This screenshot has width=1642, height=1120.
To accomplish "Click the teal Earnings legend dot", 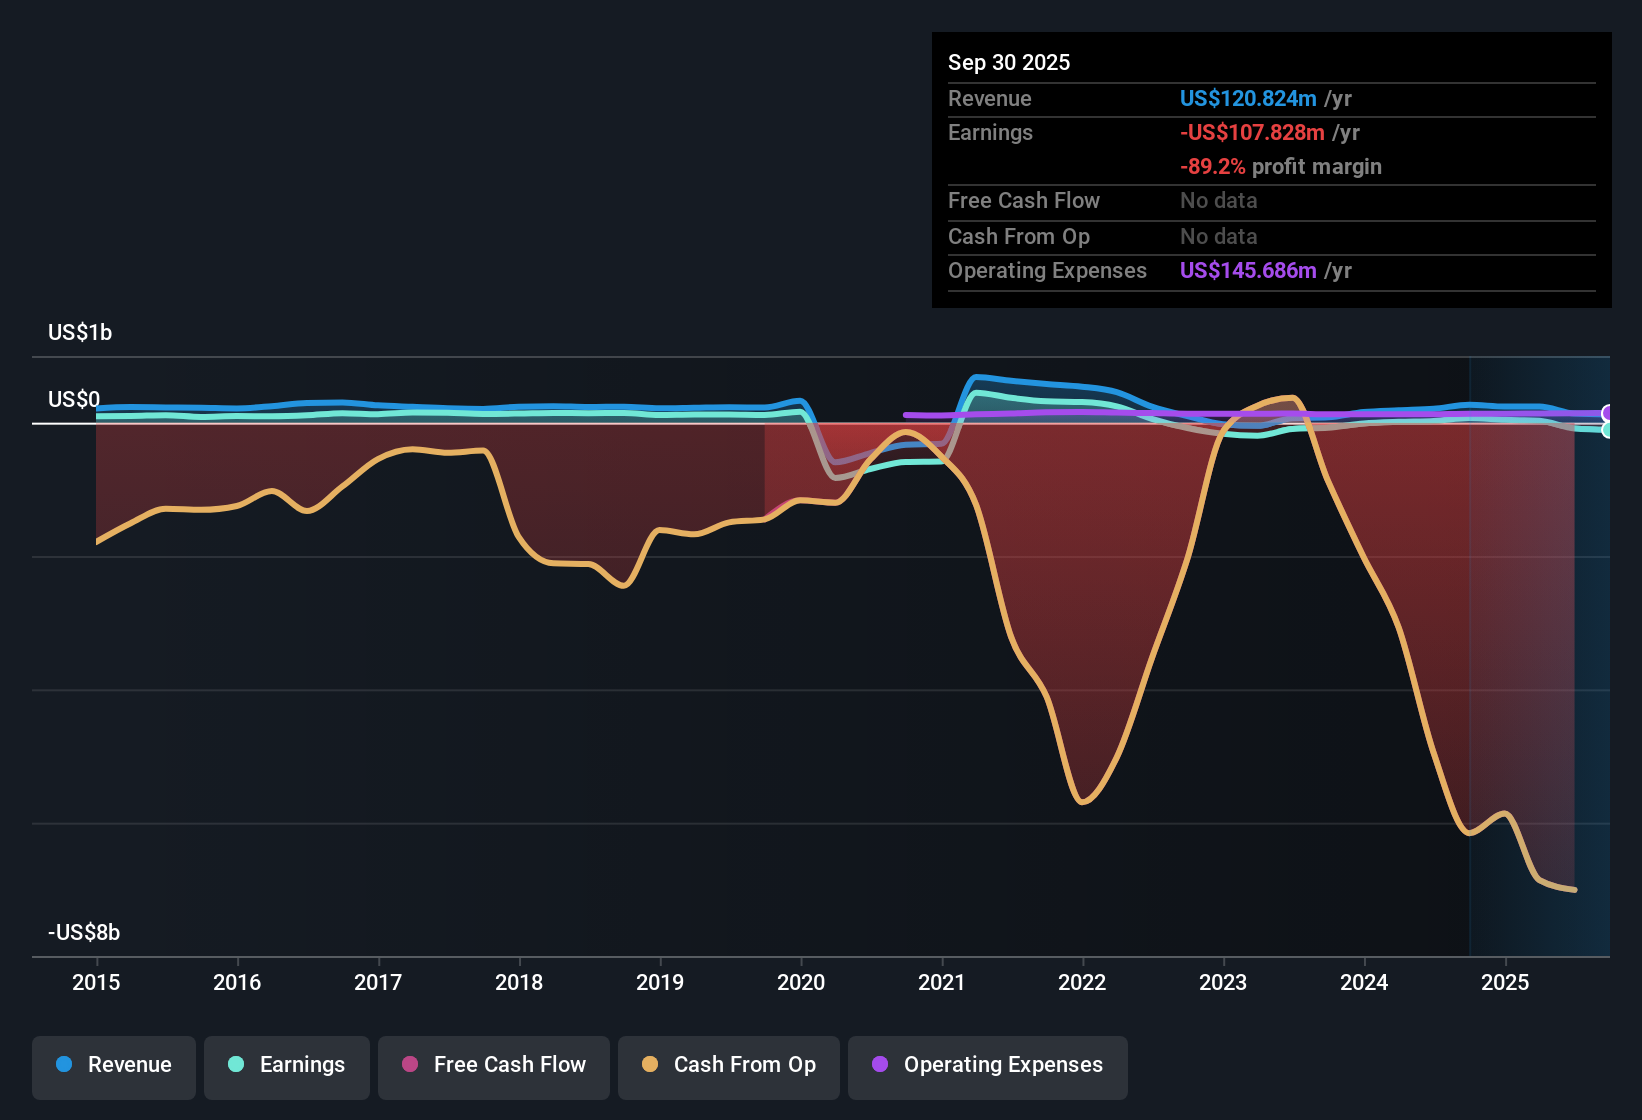I will coord(237,1065).
